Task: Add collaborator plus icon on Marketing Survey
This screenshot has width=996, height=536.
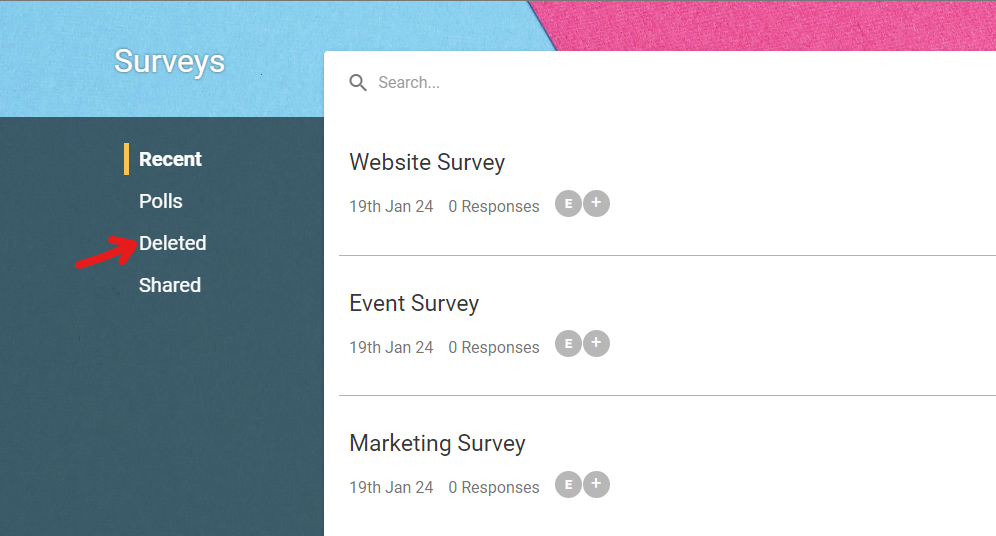Action: point(596,484)
